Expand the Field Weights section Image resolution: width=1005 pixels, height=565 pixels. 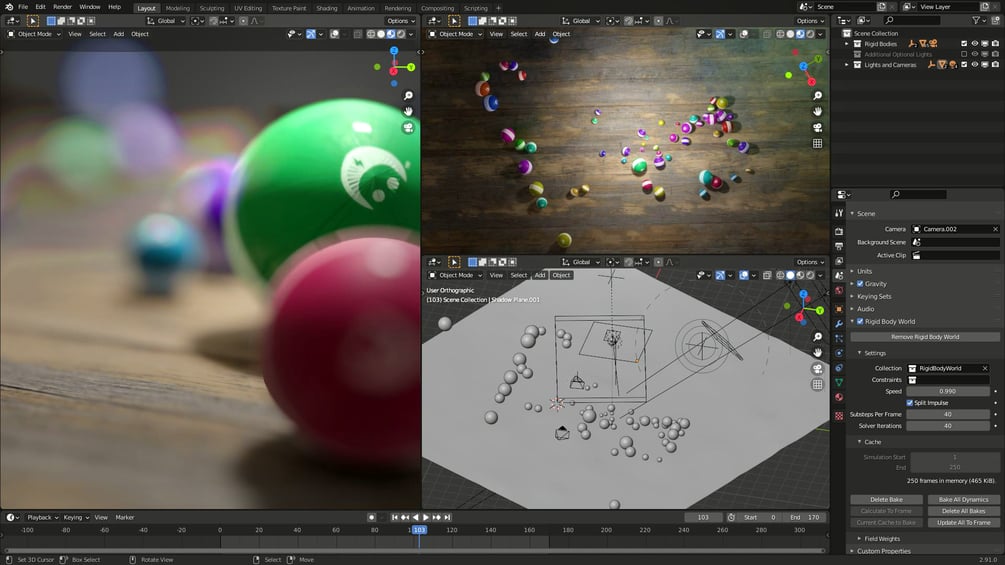(x=881, y=539)
